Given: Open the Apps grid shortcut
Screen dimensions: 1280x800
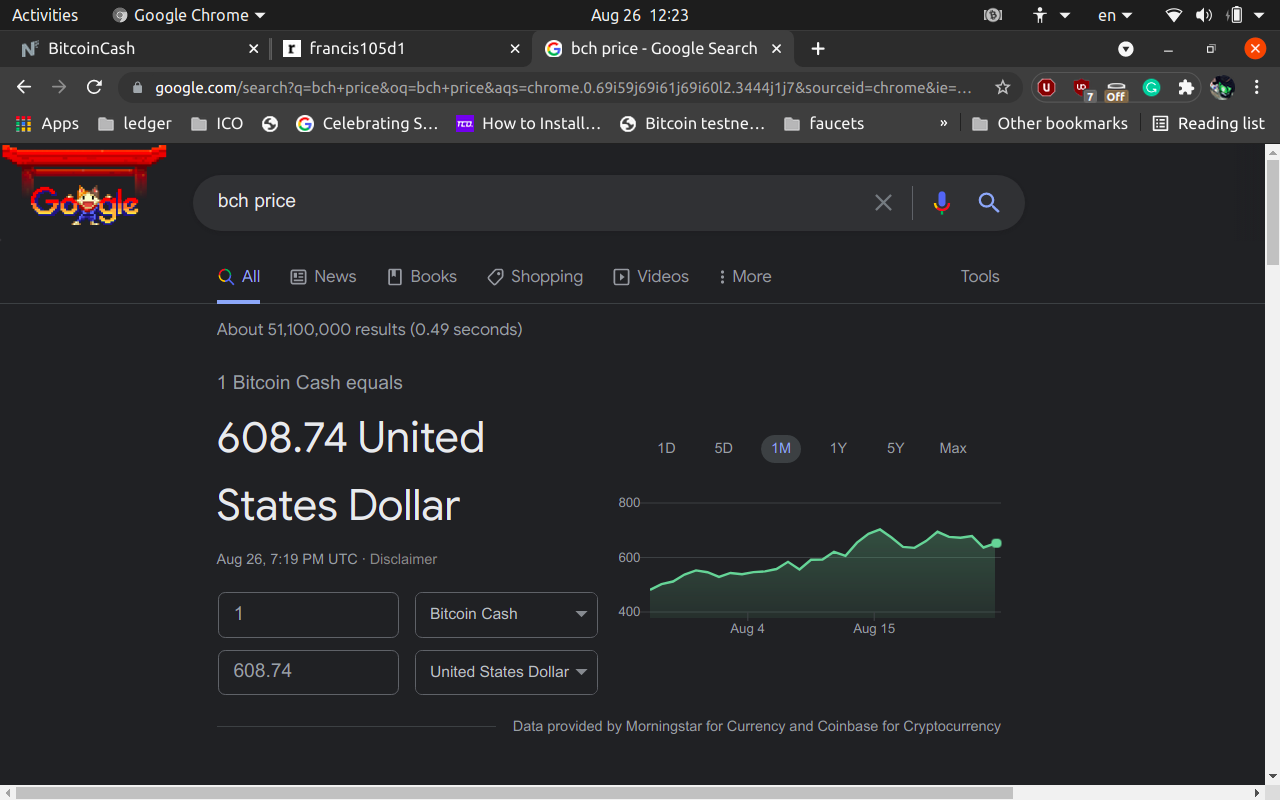Looking at the screenshot, I should coord(47,124).
